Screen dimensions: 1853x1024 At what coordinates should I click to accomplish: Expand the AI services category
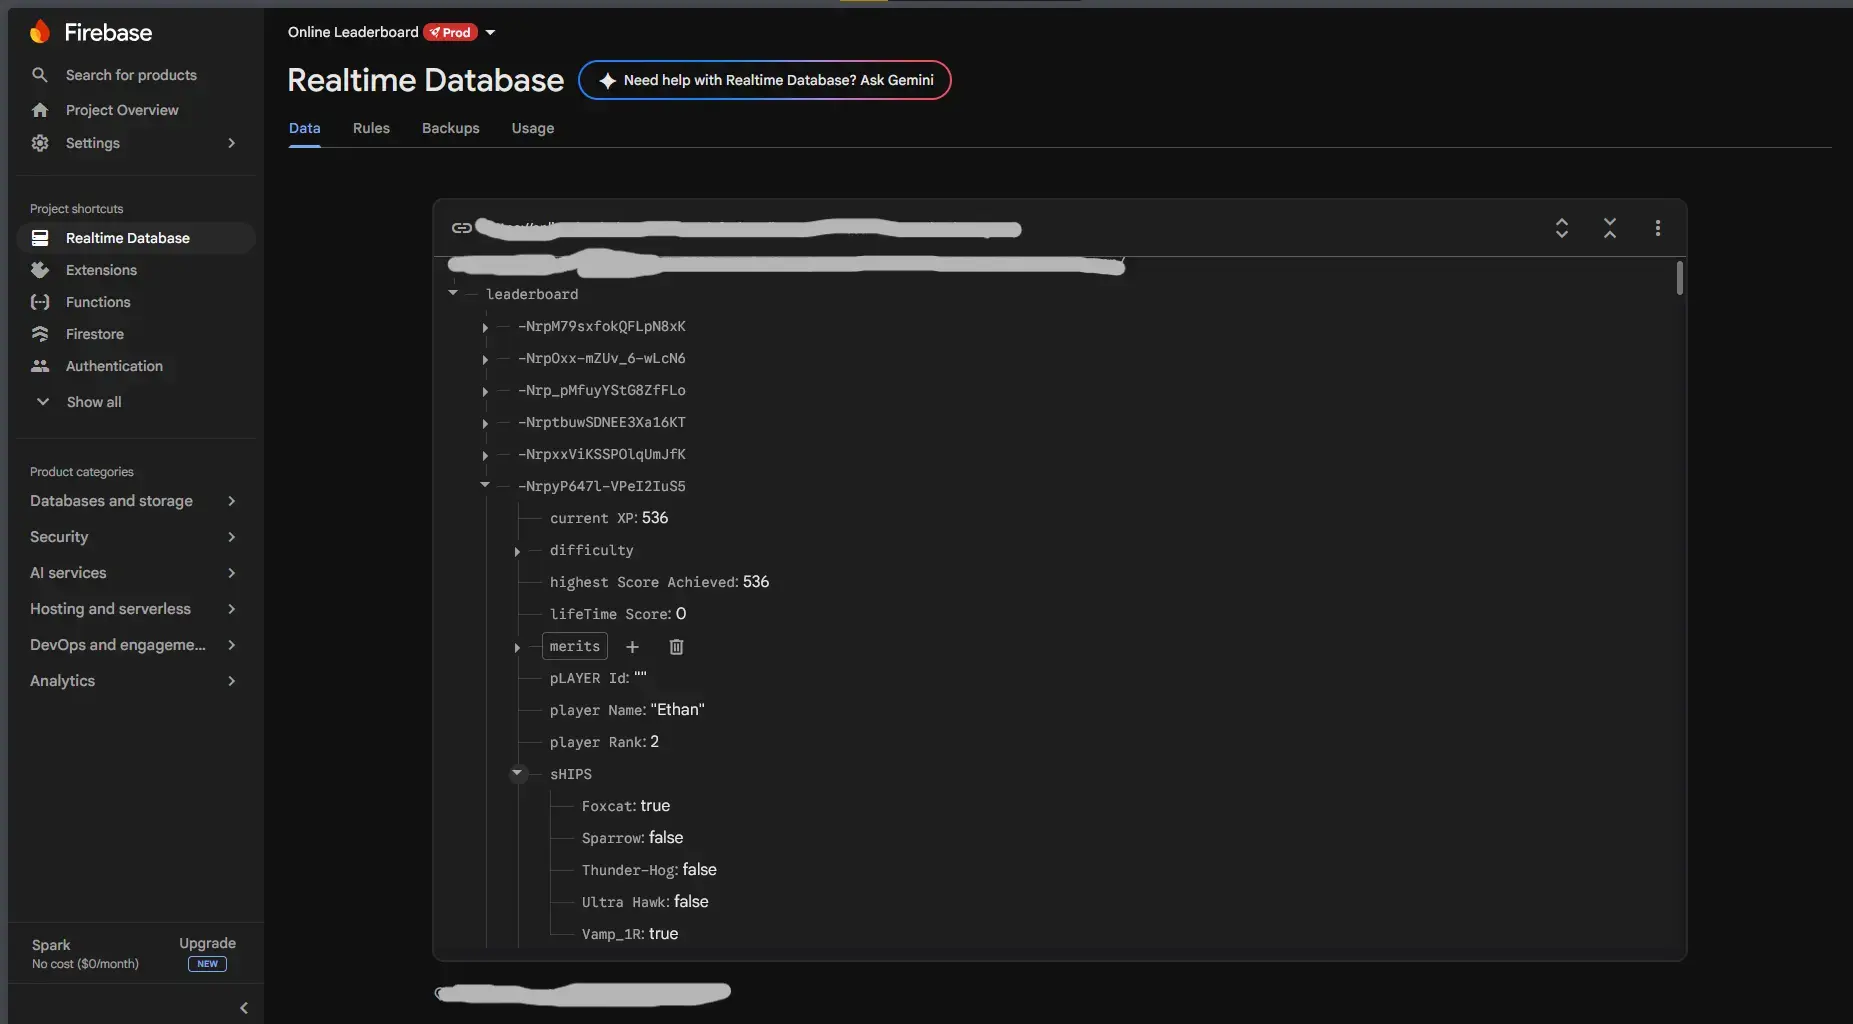click(x=232, y=573)
